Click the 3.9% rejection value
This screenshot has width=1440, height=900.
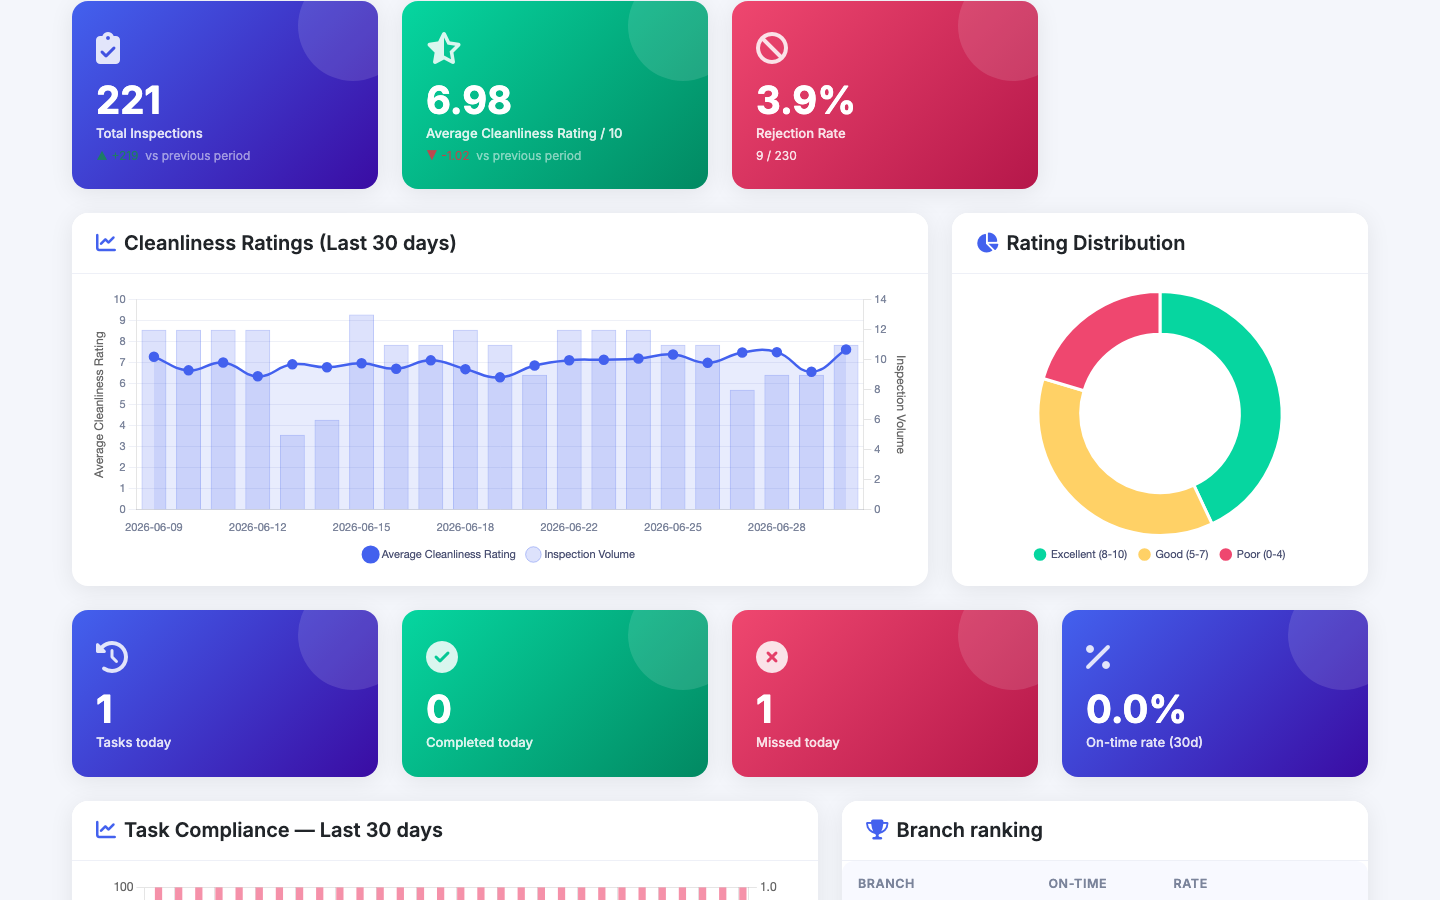(x=805, y=100)
